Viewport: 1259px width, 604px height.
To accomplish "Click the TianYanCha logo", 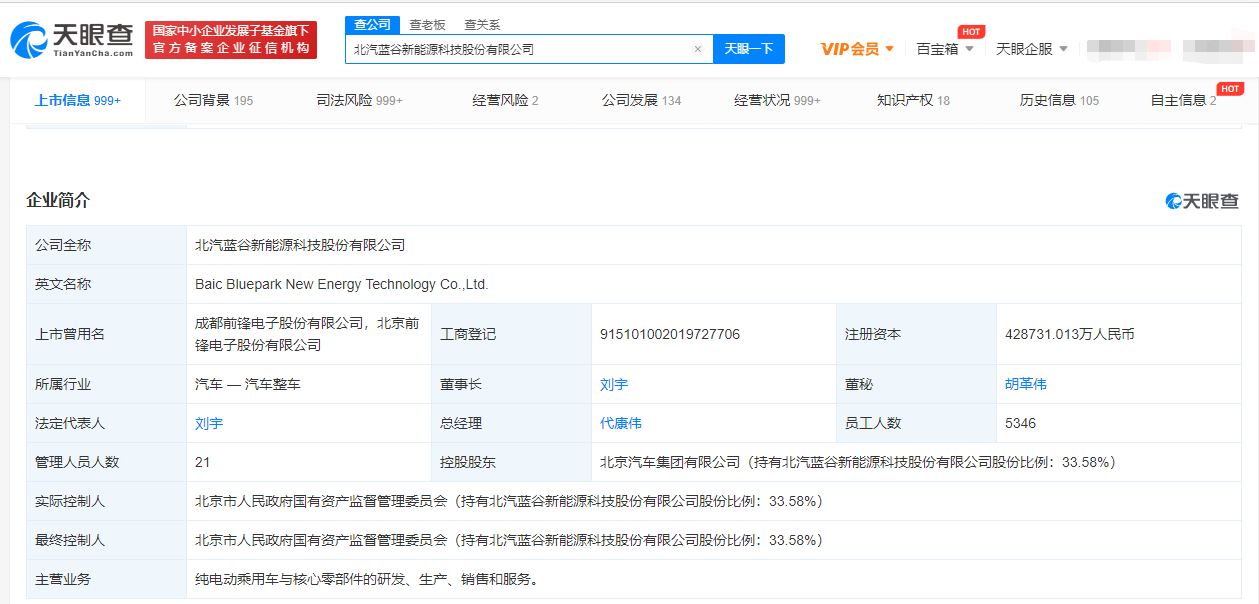I will click(71, 40).
